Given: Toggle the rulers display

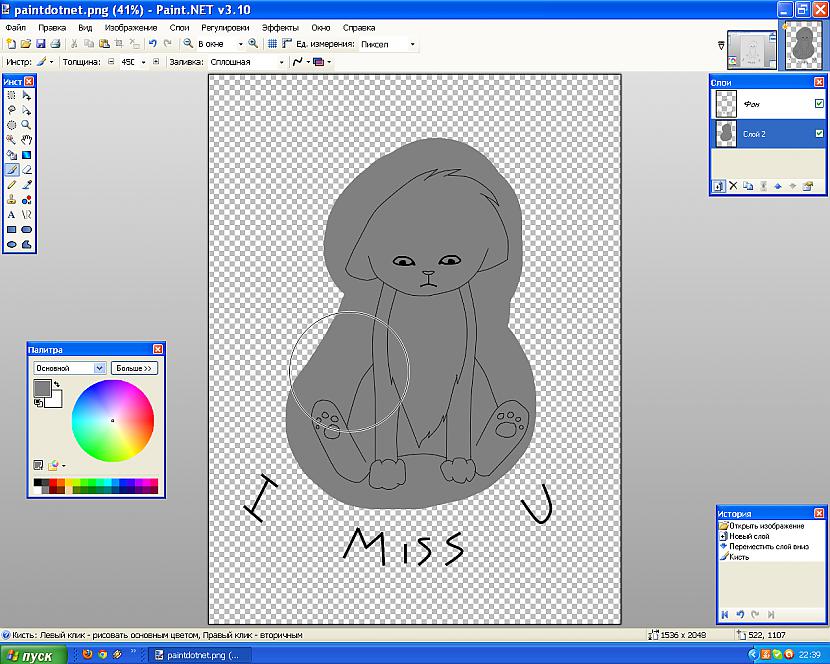Looking at the screenshot, I should (287, 44).
